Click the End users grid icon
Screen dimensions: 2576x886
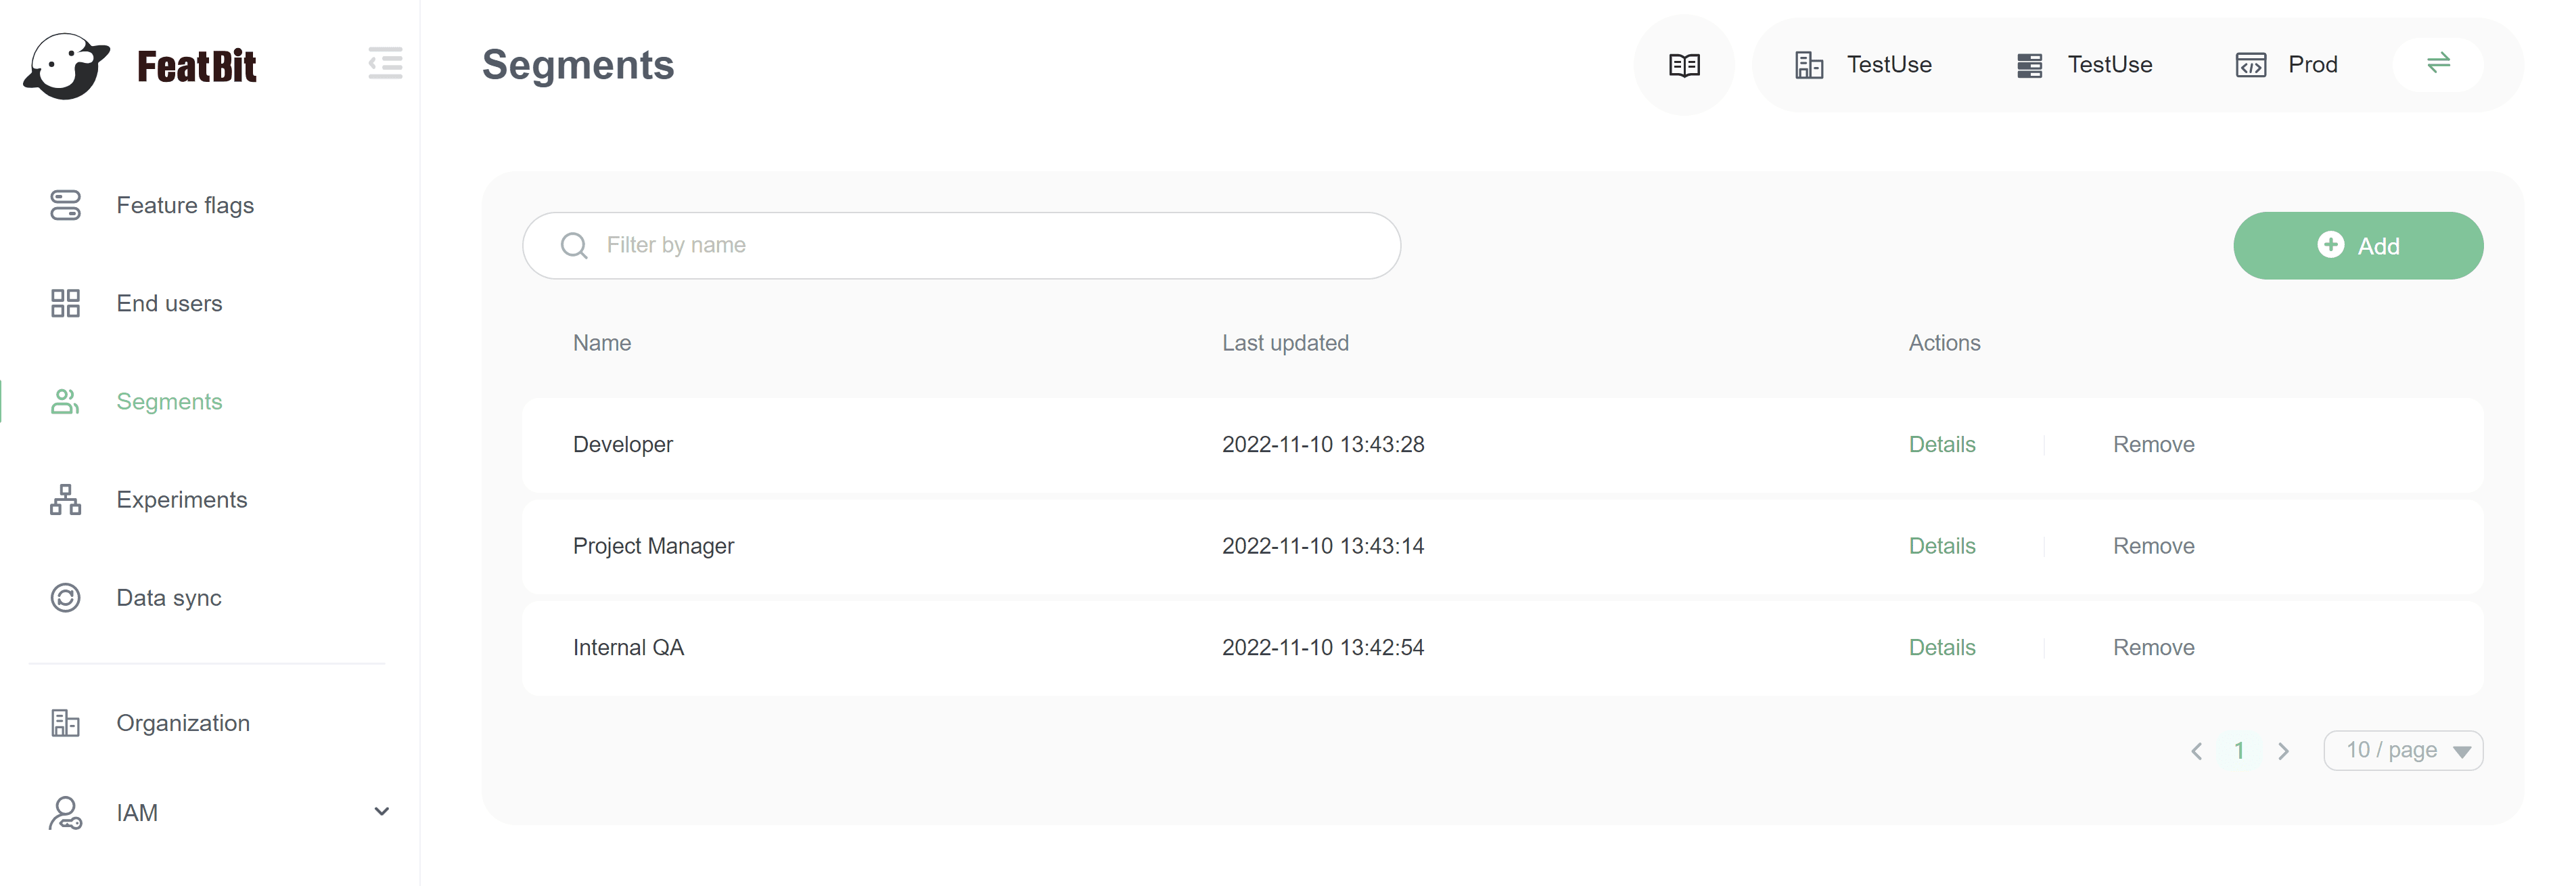pos(66,303)
